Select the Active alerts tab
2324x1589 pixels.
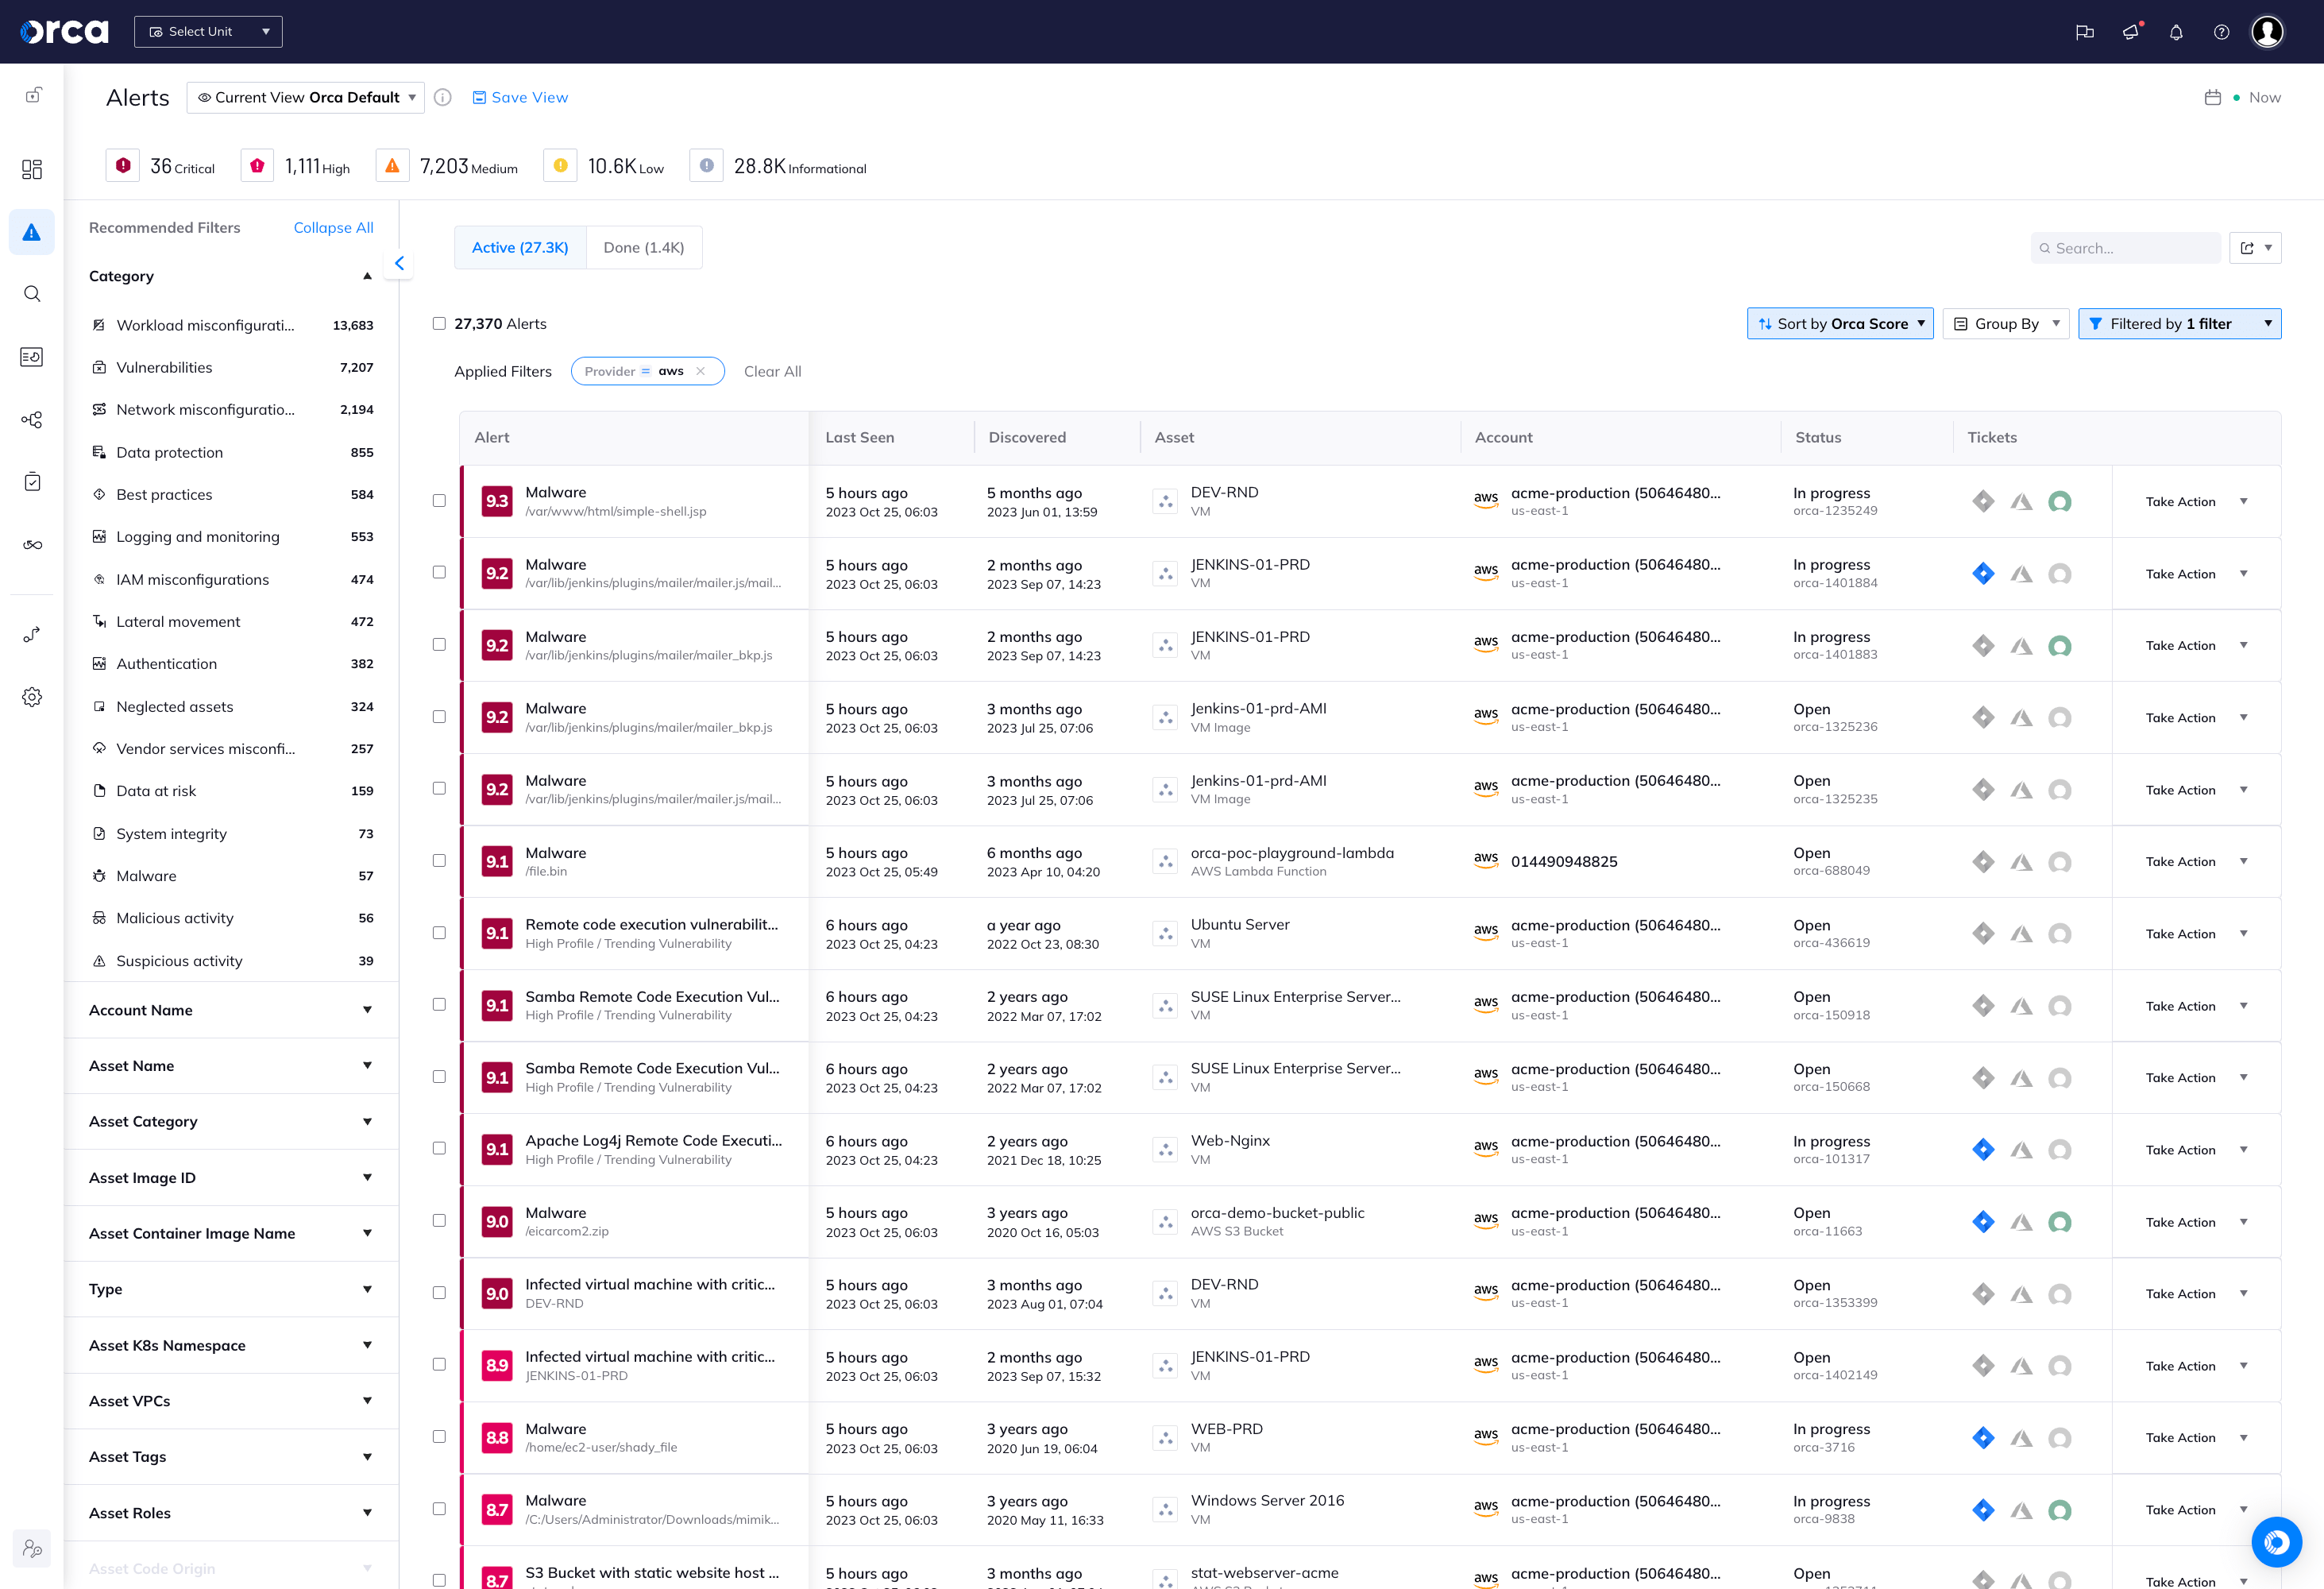(519, 247)
